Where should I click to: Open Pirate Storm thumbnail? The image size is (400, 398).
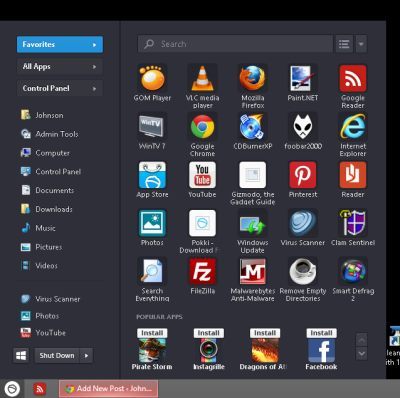pos(152,350)
